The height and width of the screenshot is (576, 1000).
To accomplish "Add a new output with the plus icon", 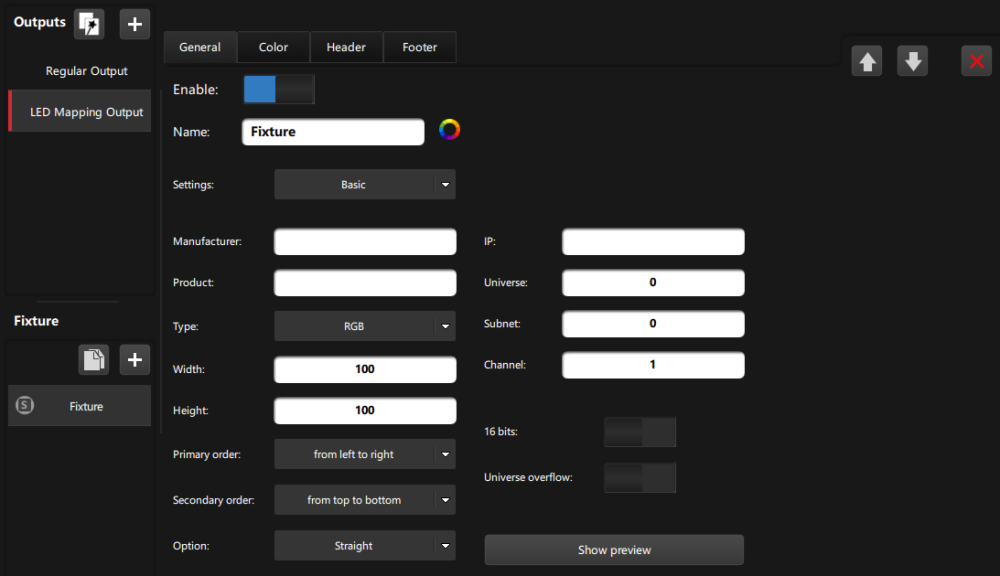I will click(x=134, y=23).
